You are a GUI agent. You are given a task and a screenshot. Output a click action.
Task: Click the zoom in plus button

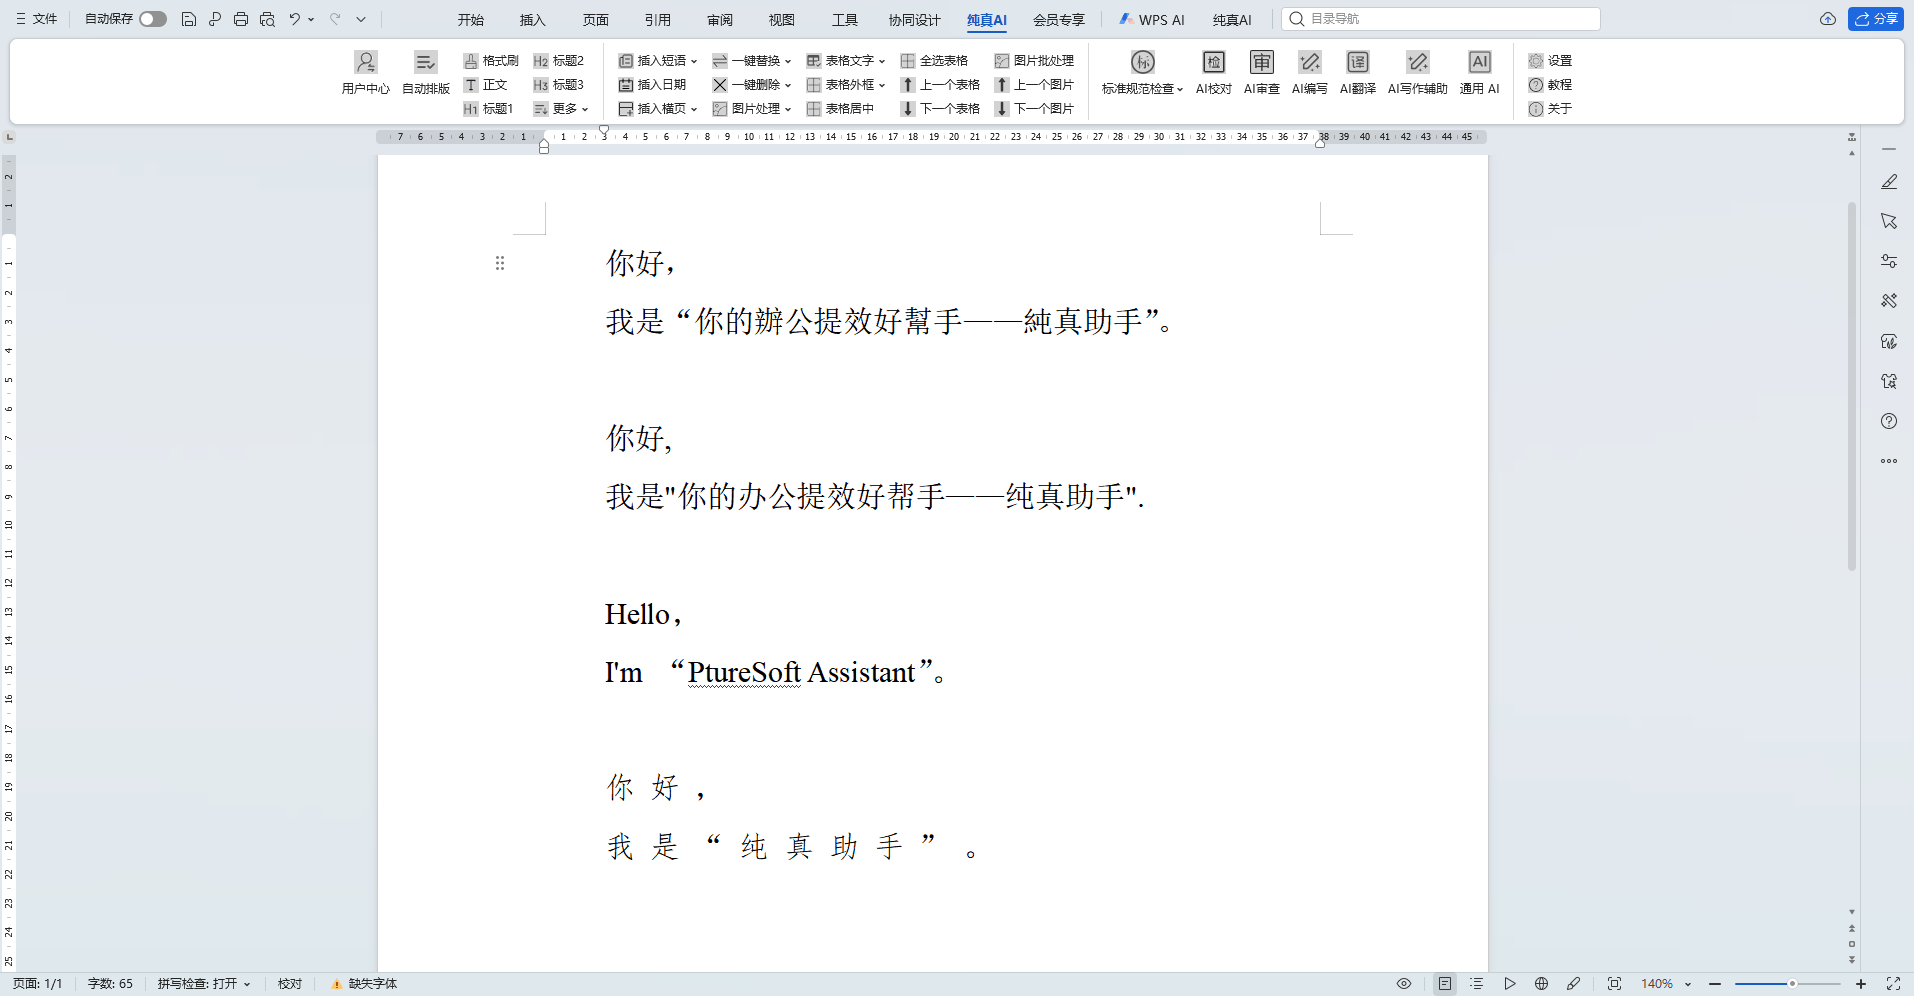point(1861,984)
